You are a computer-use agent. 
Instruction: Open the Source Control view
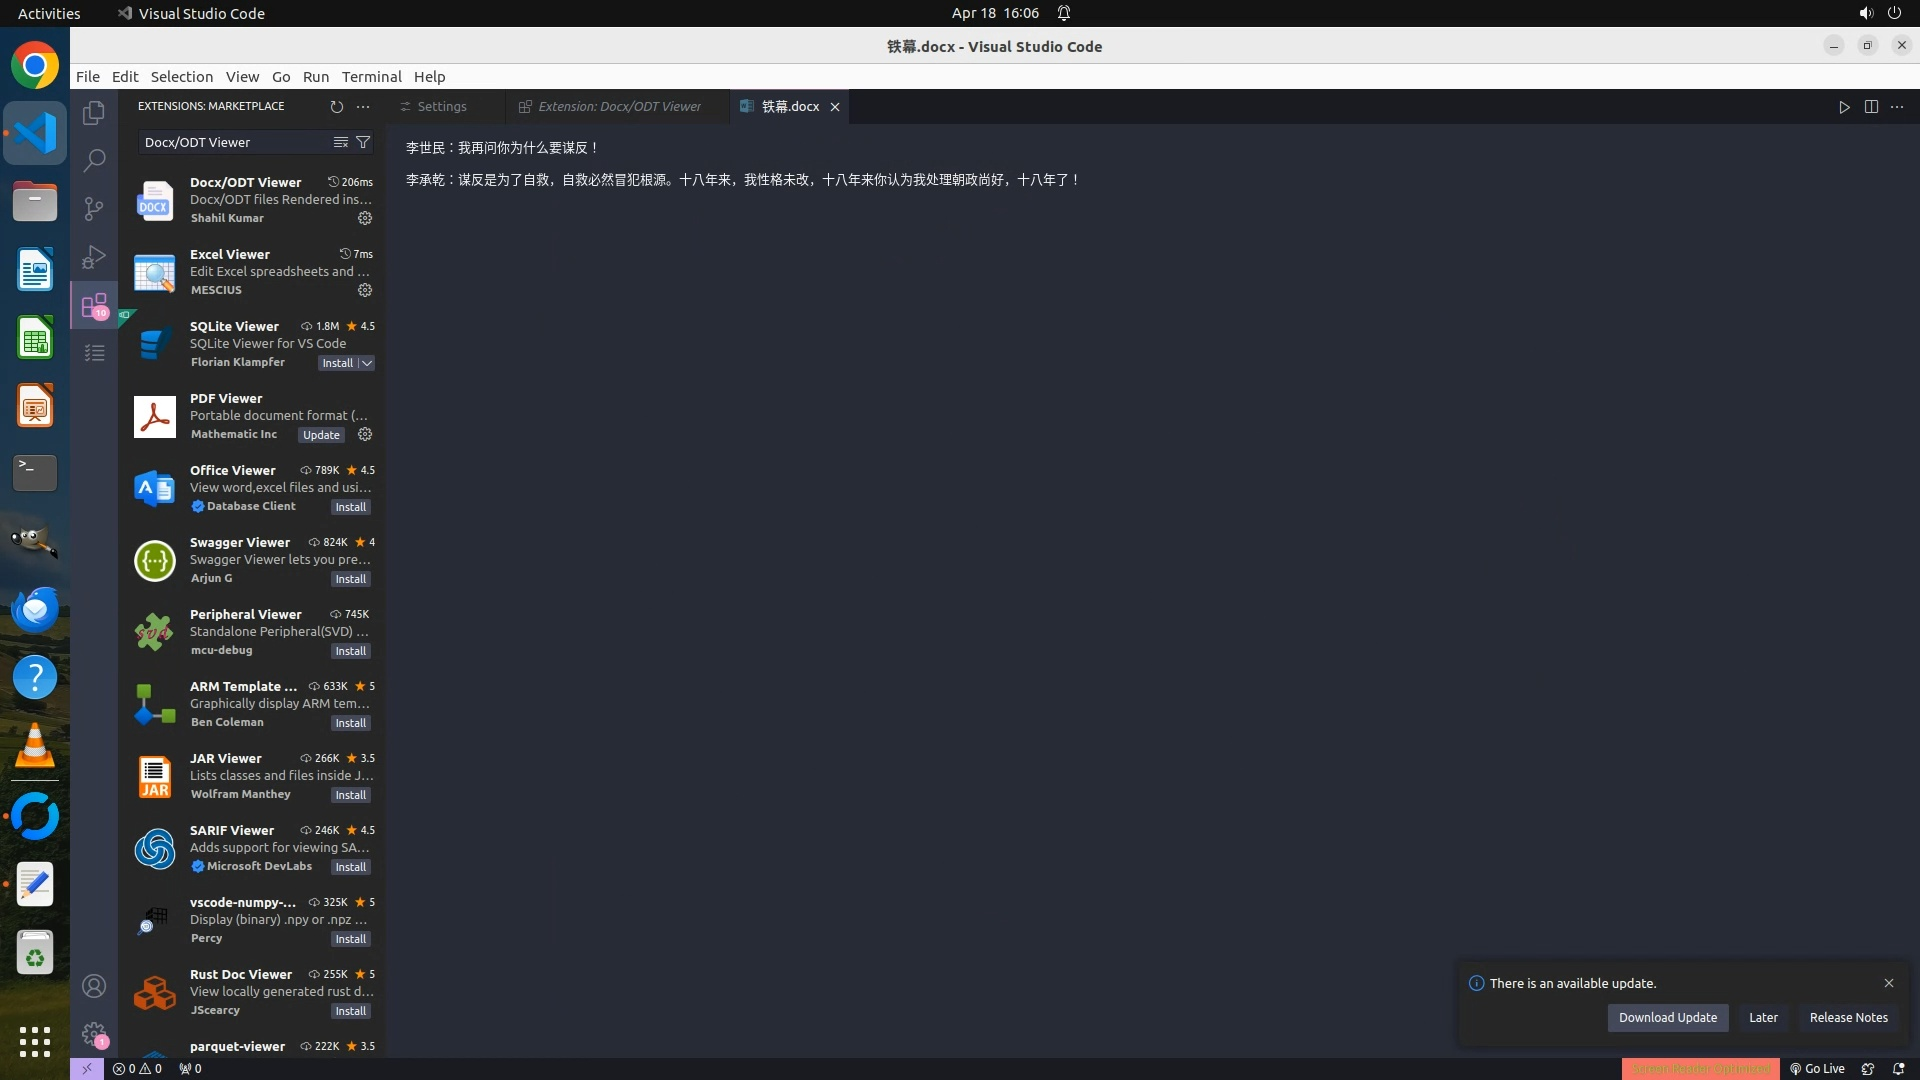[94, 208]
